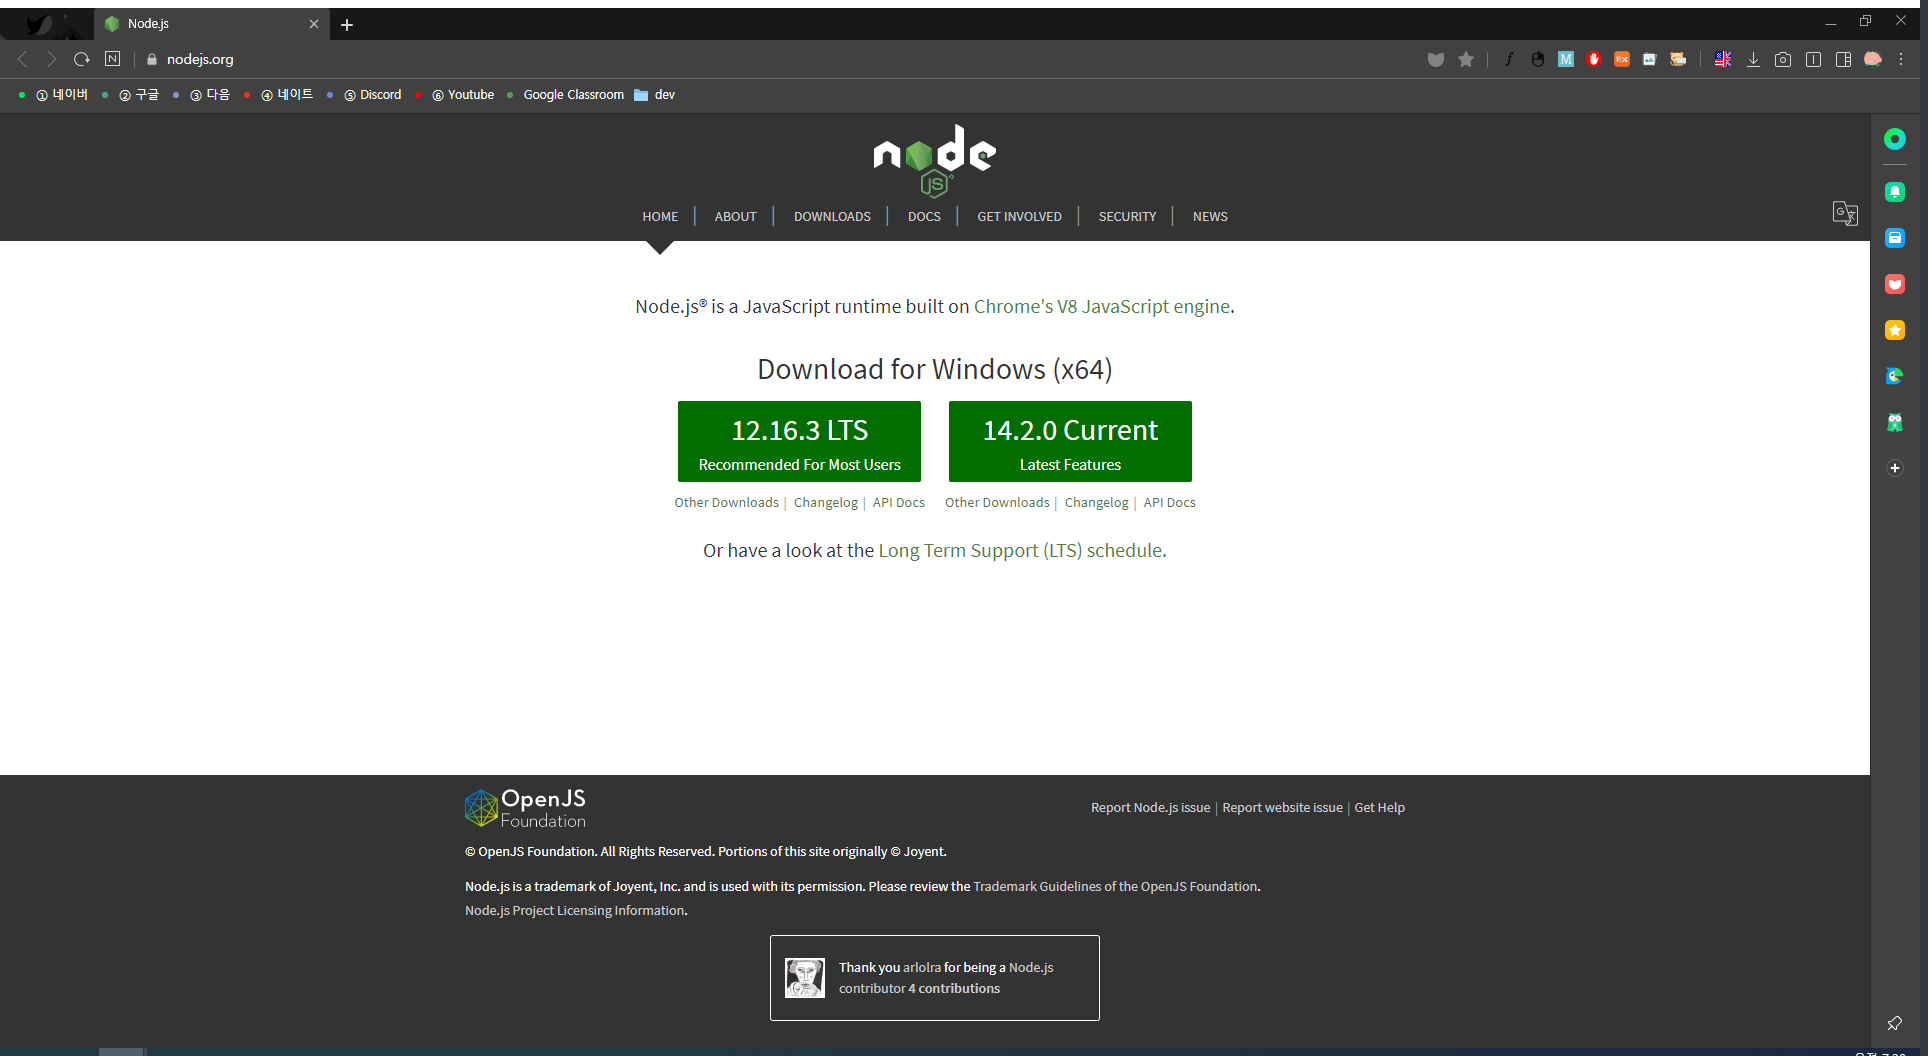Open Long Term Support (LTS) schedule link

(x=1020, y=551)
